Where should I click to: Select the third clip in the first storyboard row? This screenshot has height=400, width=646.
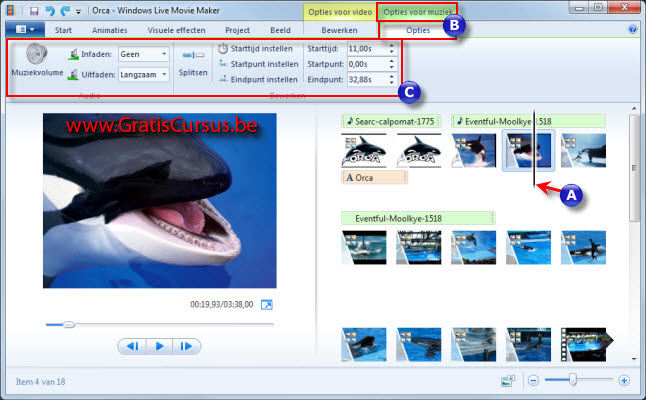473,150
